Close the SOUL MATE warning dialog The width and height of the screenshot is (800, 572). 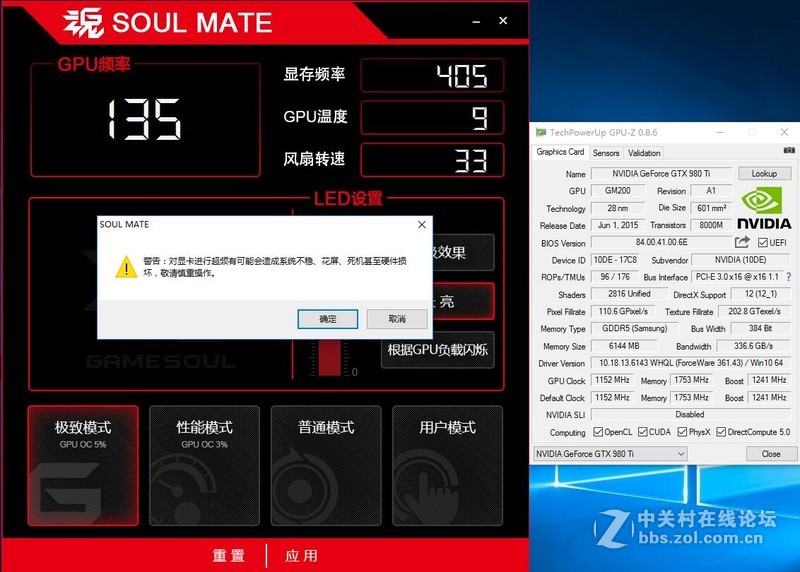(x=421, y=225)
